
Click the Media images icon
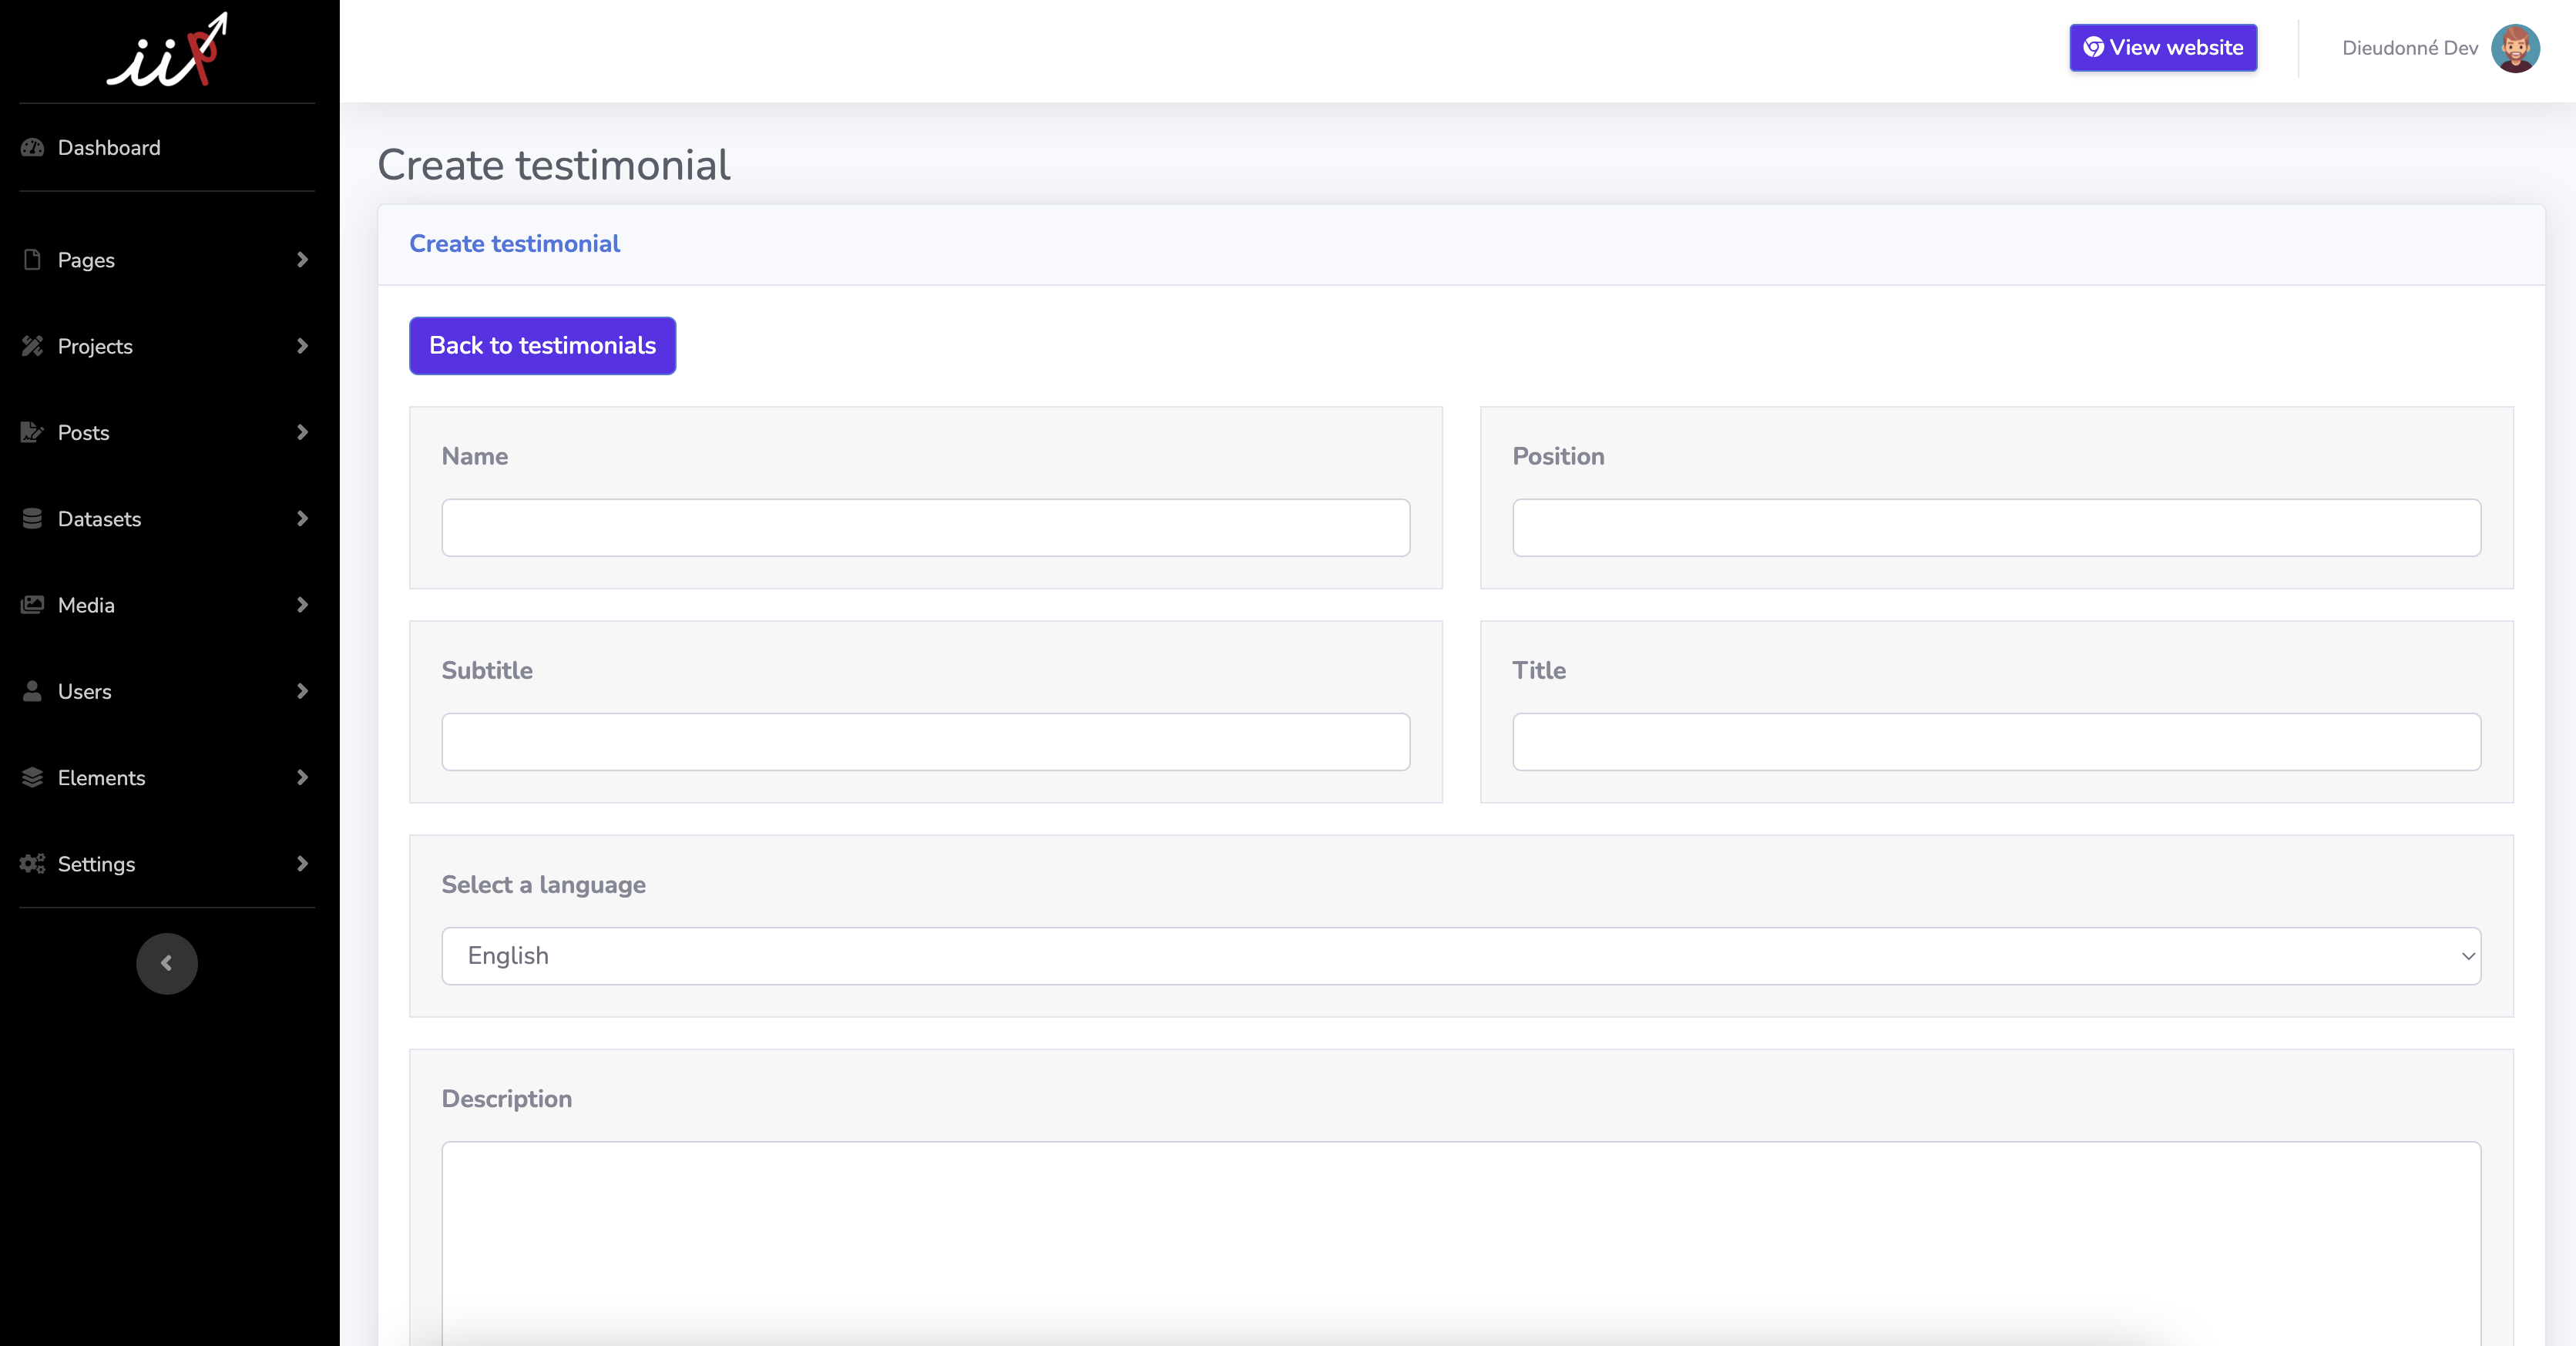point(32,605)
